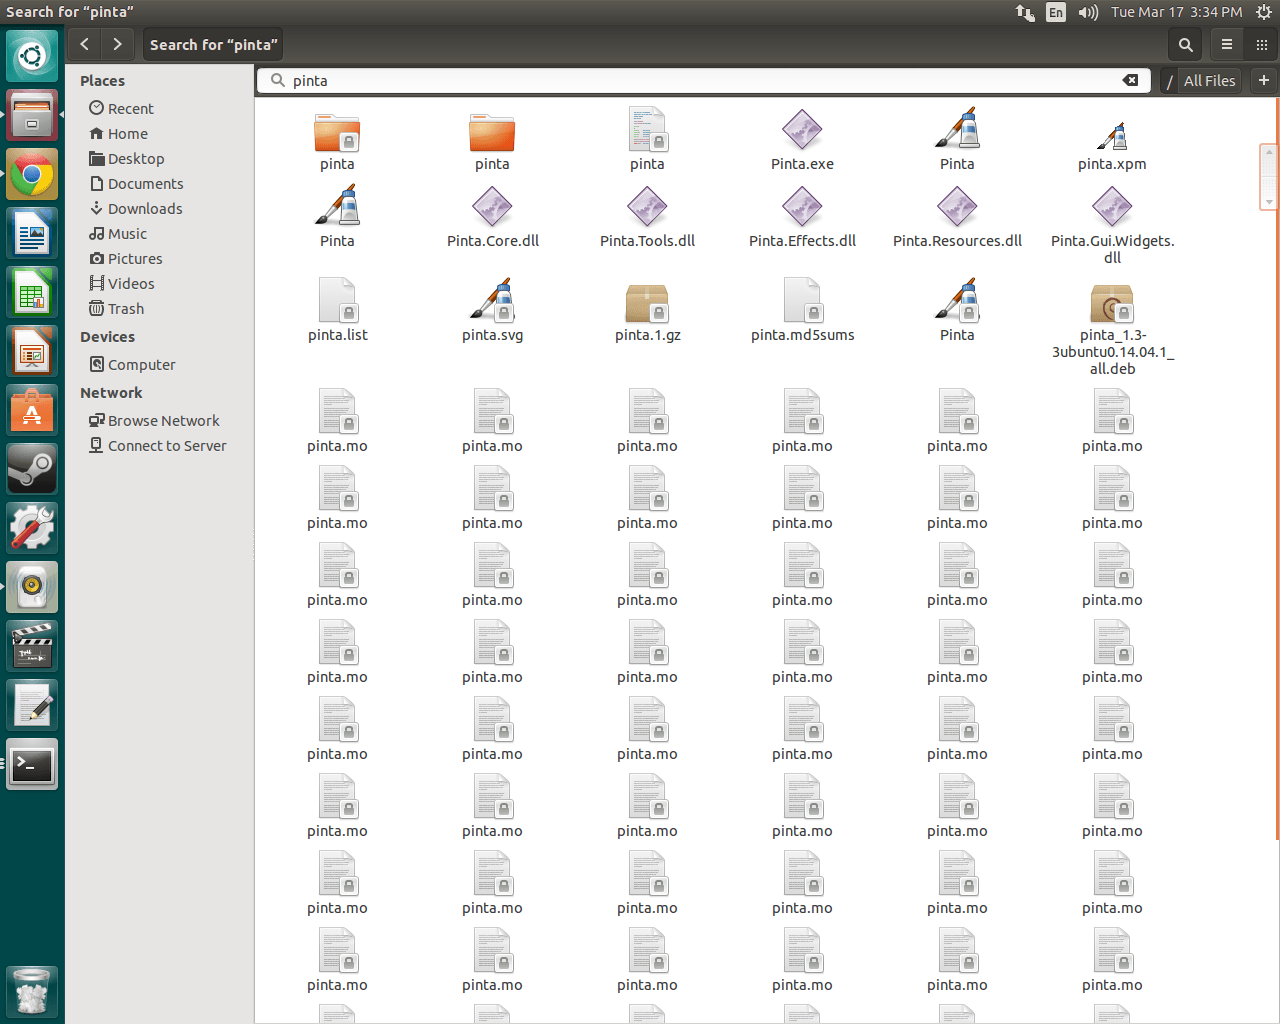Open Desktop in Places sidebar
The image size is (1280, 1024).
(x=135, y=158)
